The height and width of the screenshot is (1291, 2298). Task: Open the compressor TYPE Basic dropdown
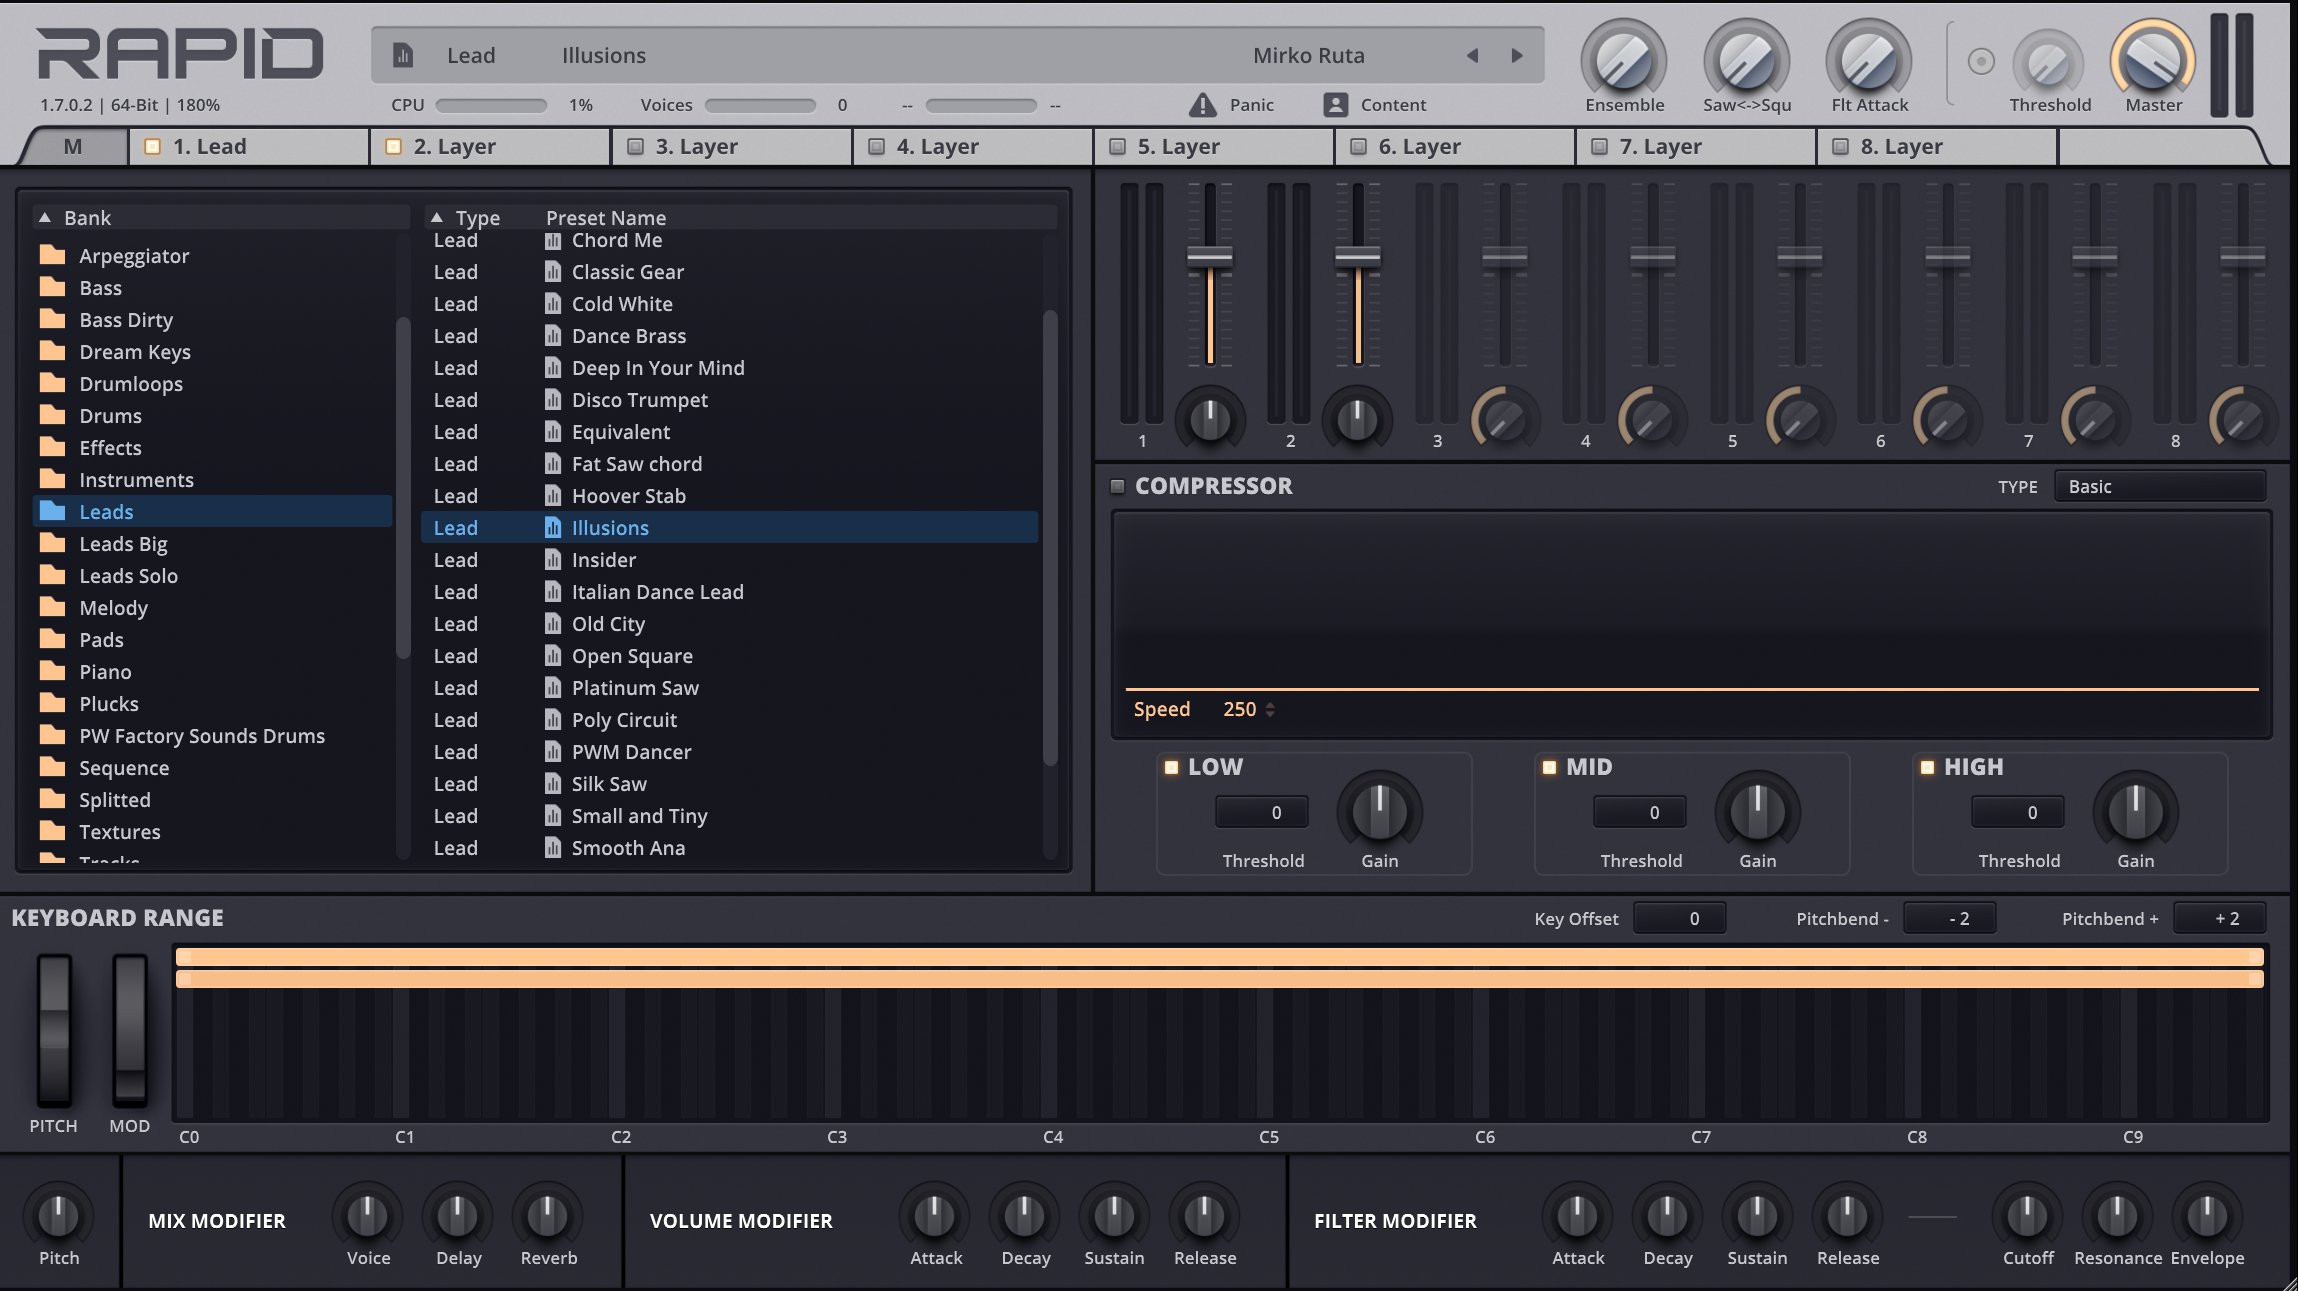(2160, 487)
